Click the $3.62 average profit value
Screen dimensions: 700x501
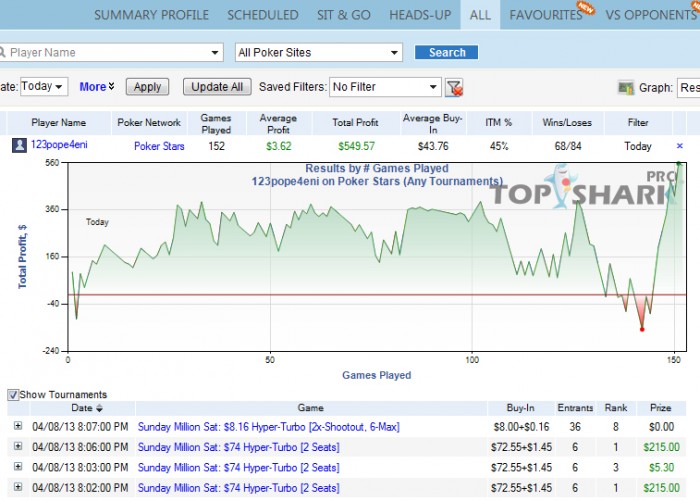279,146
